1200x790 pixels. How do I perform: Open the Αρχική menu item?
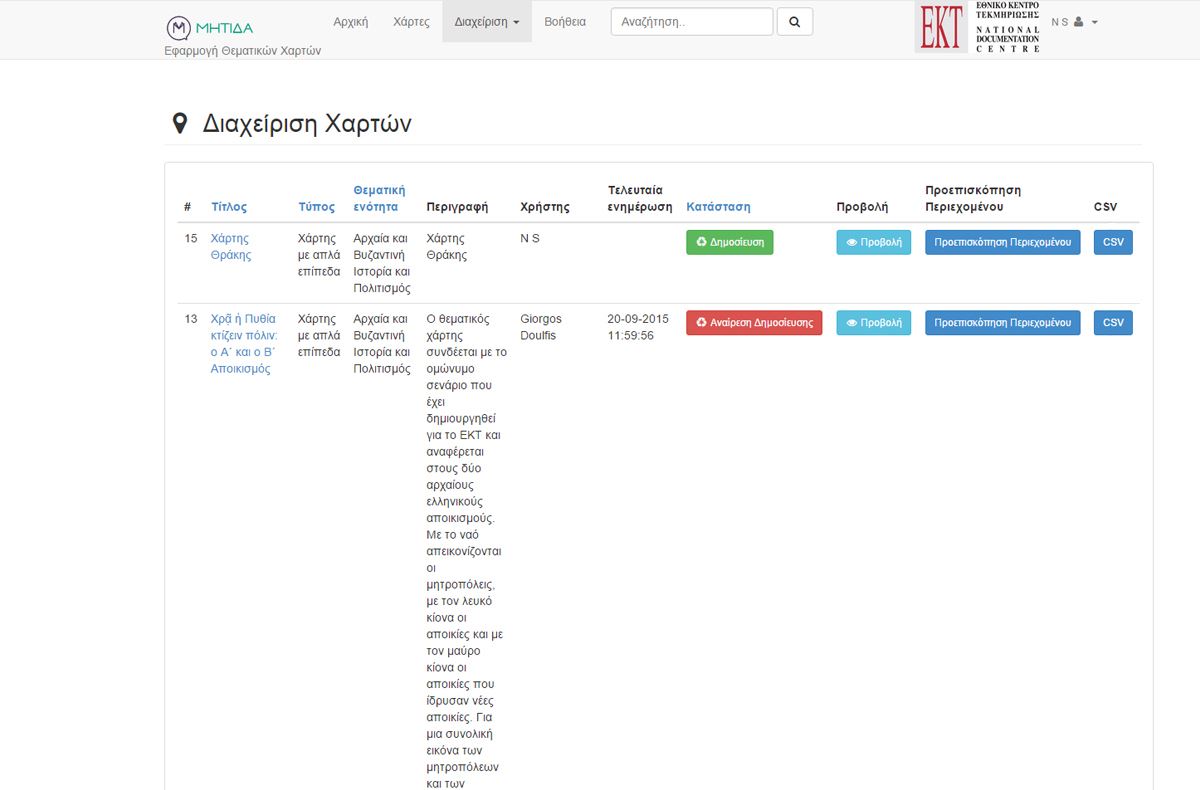coord(350,22)
